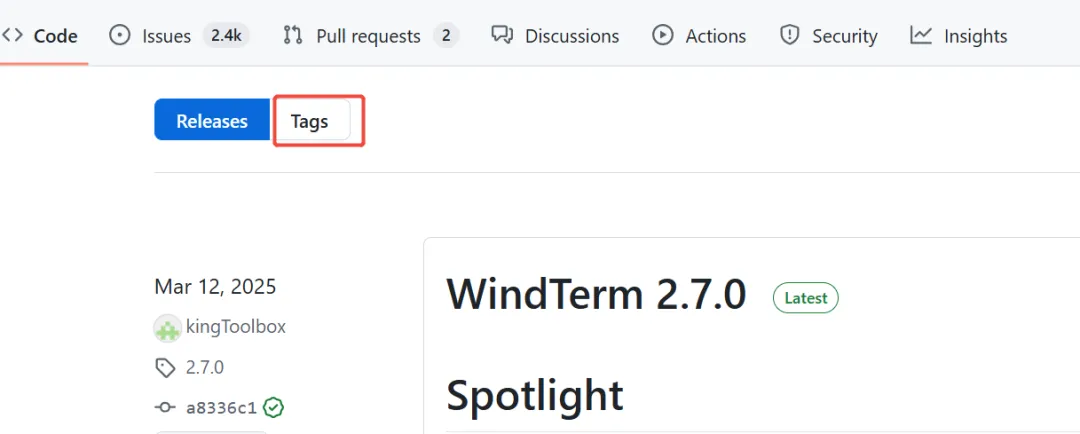Open the WindTerm 2.7.0 release title
This screenshot has height=434, width=1080.
(596, 295)
